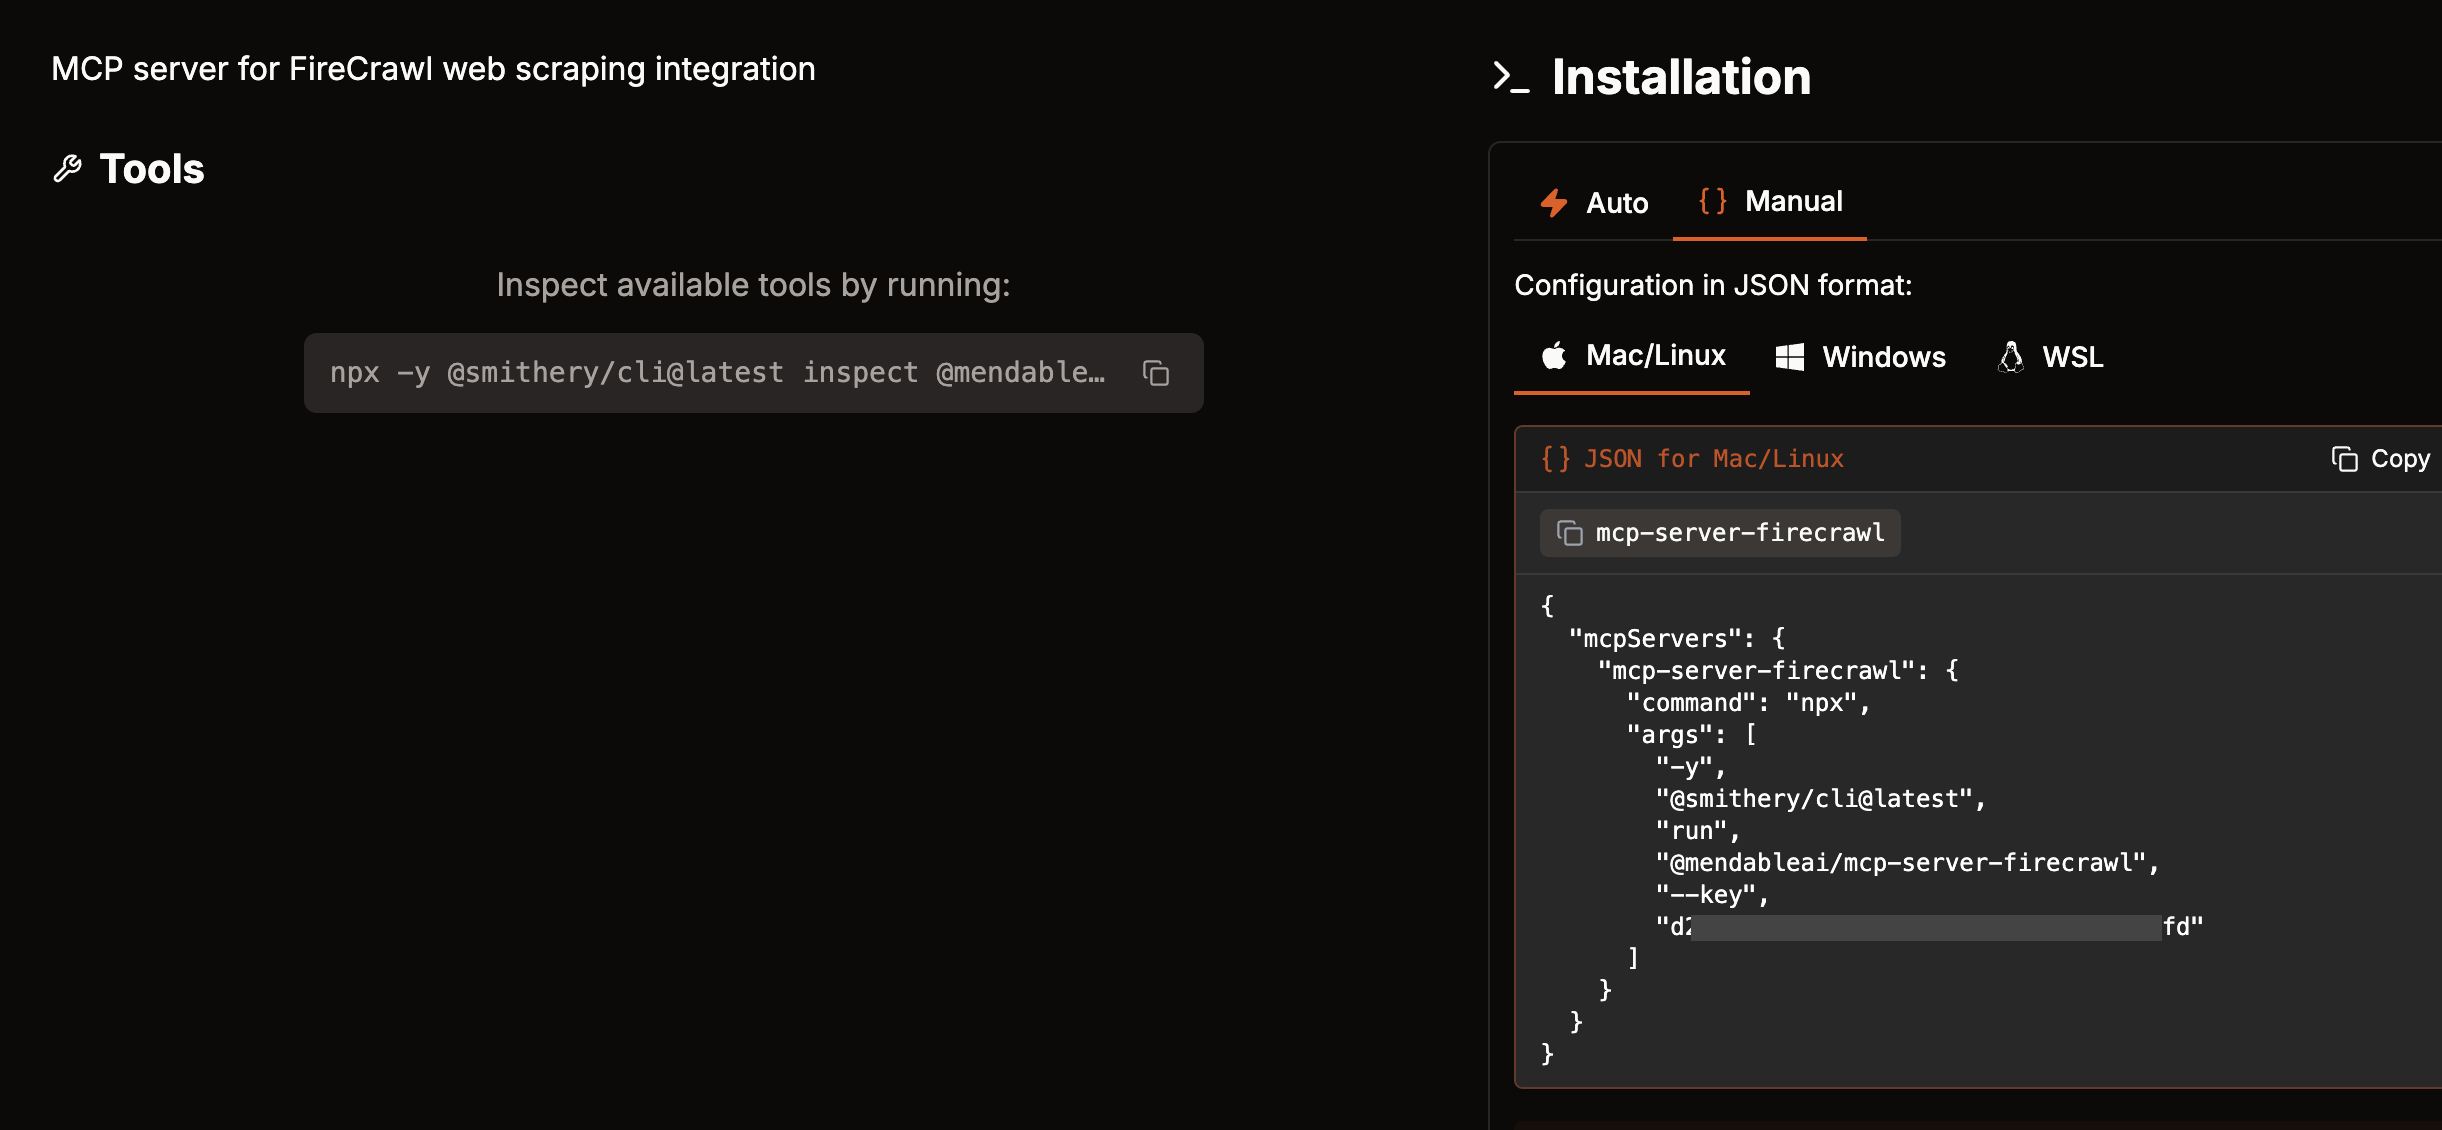Click the redacted API key line

tap(1930, 927)
